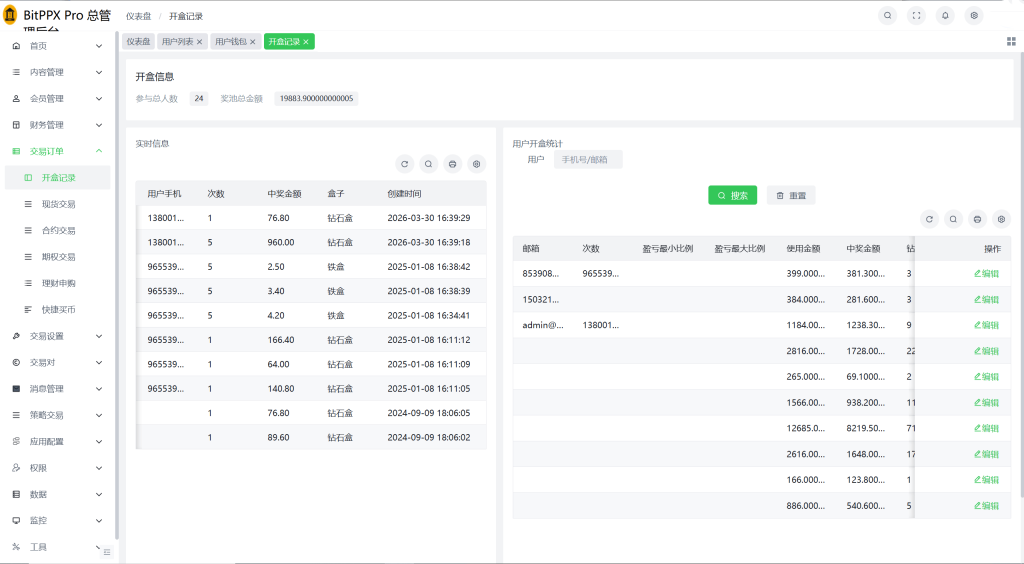Open column settings for 用户开盒统计 table

pos(1002,219)
